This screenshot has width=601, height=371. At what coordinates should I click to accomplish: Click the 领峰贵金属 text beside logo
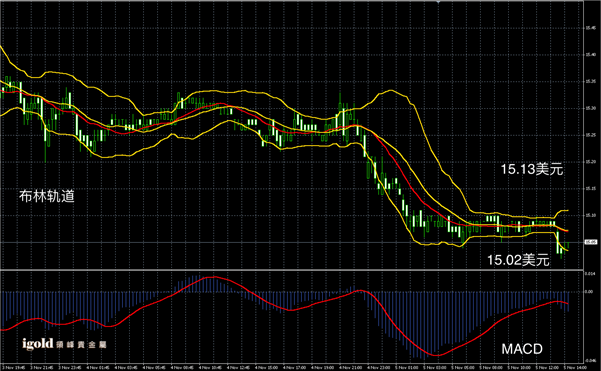[81, 345]
